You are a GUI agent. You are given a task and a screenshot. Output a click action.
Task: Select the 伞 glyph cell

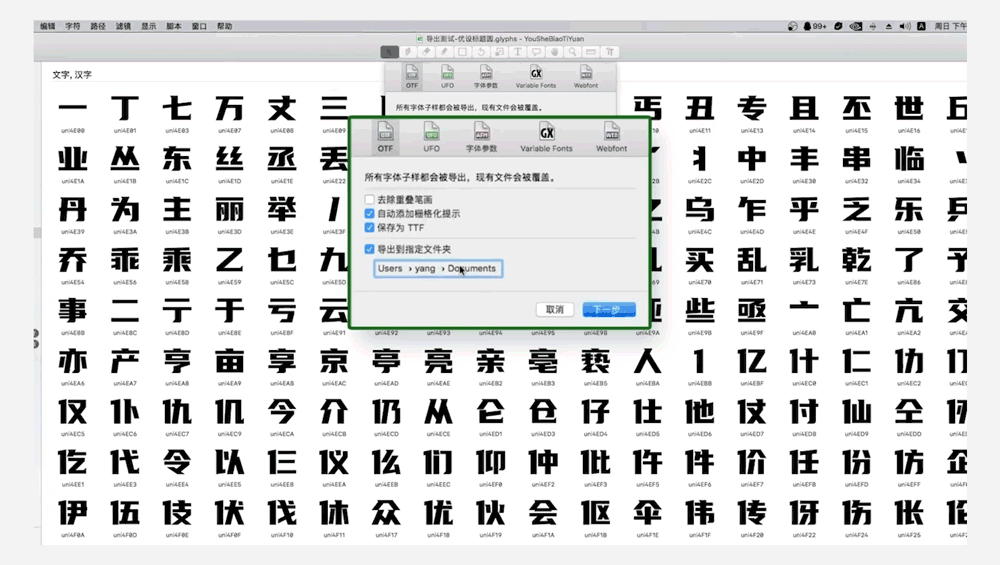click(647, 518)
